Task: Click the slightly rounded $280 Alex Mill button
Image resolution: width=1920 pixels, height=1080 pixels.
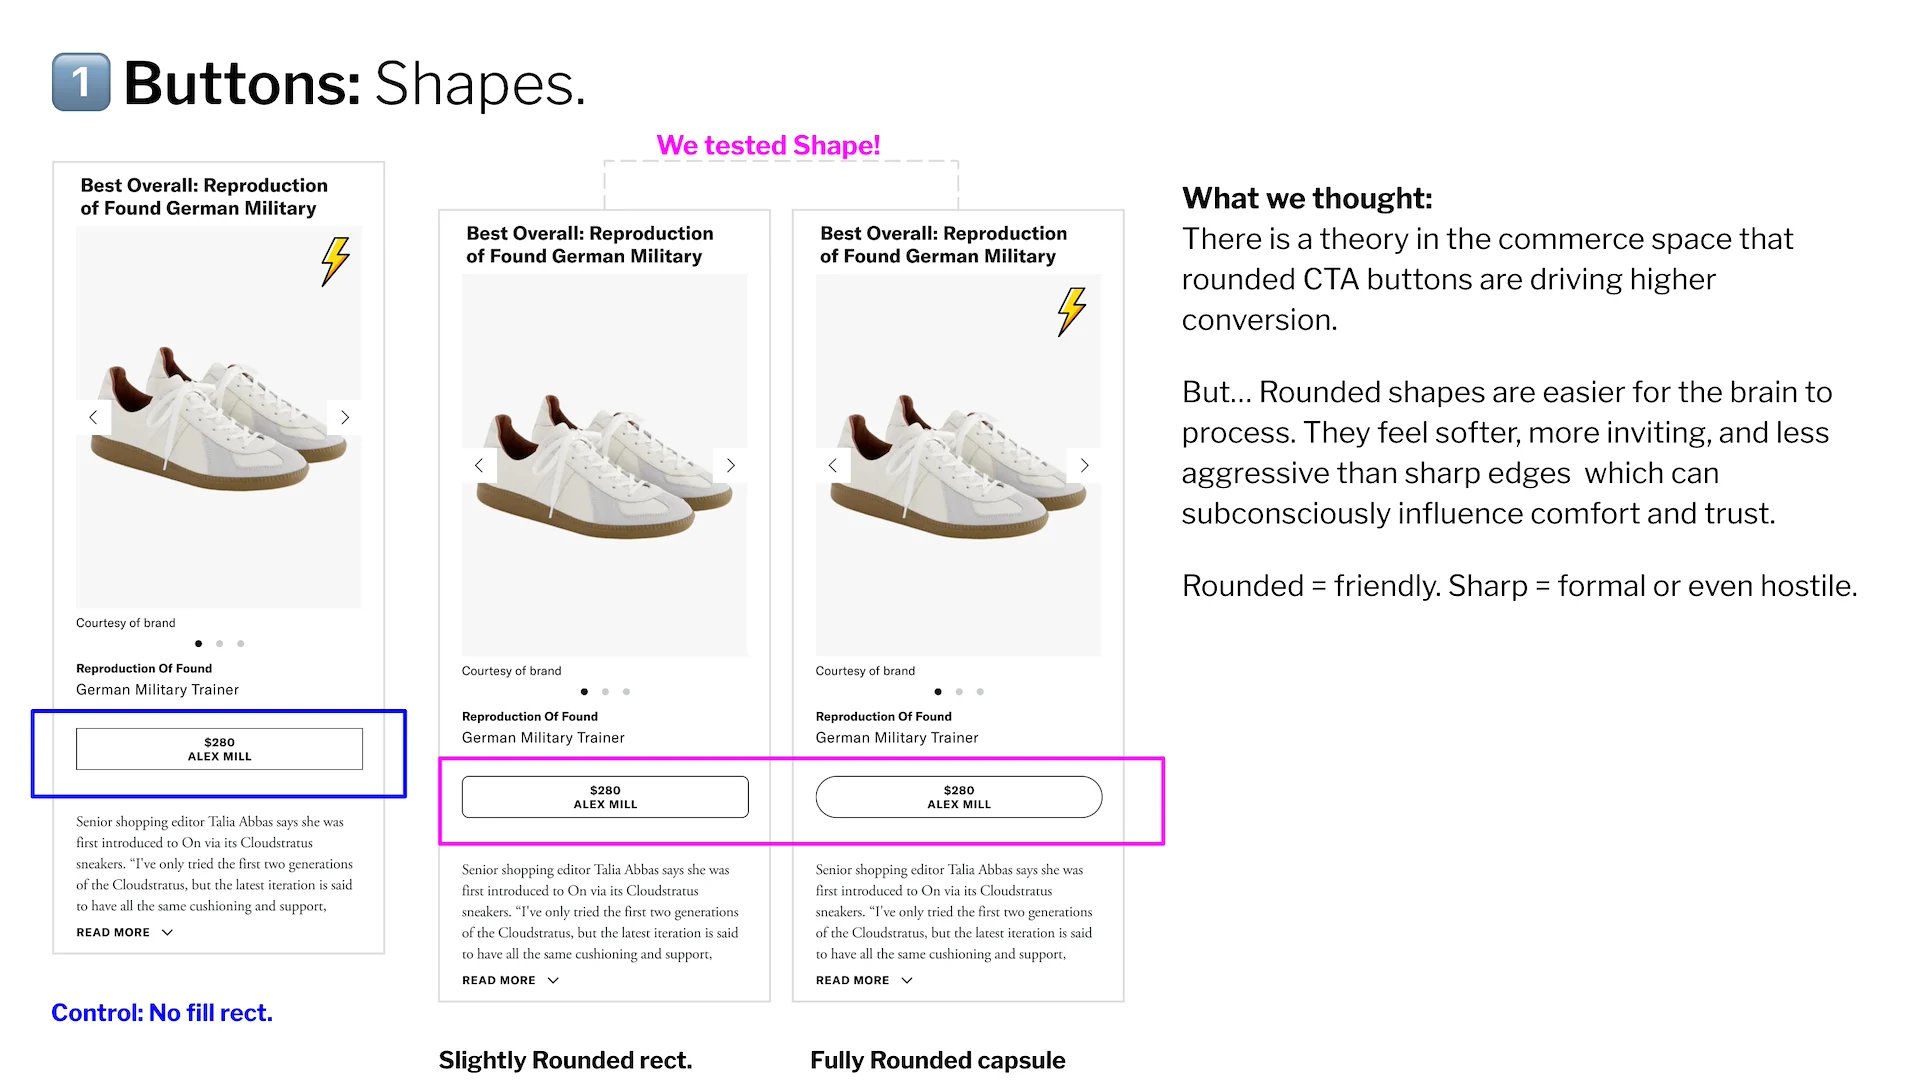Action: point(605,797)
